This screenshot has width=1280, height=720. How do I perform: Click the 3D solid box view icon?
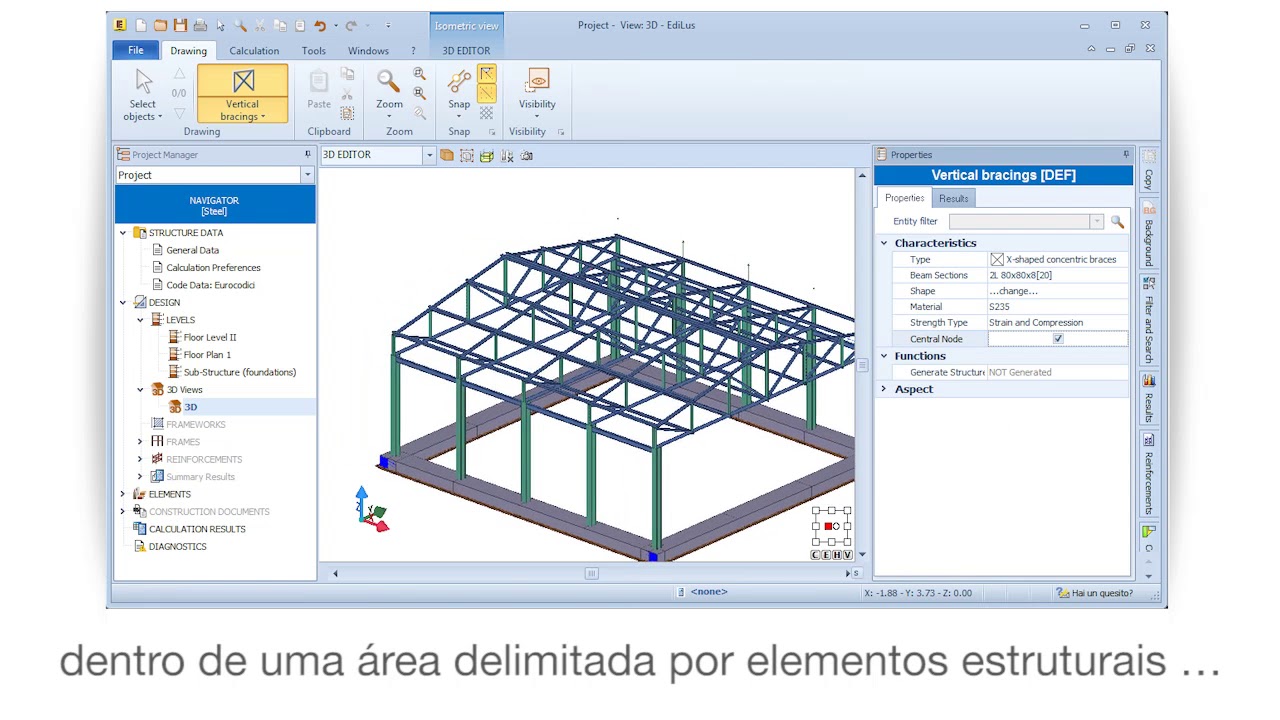(447, 155)
